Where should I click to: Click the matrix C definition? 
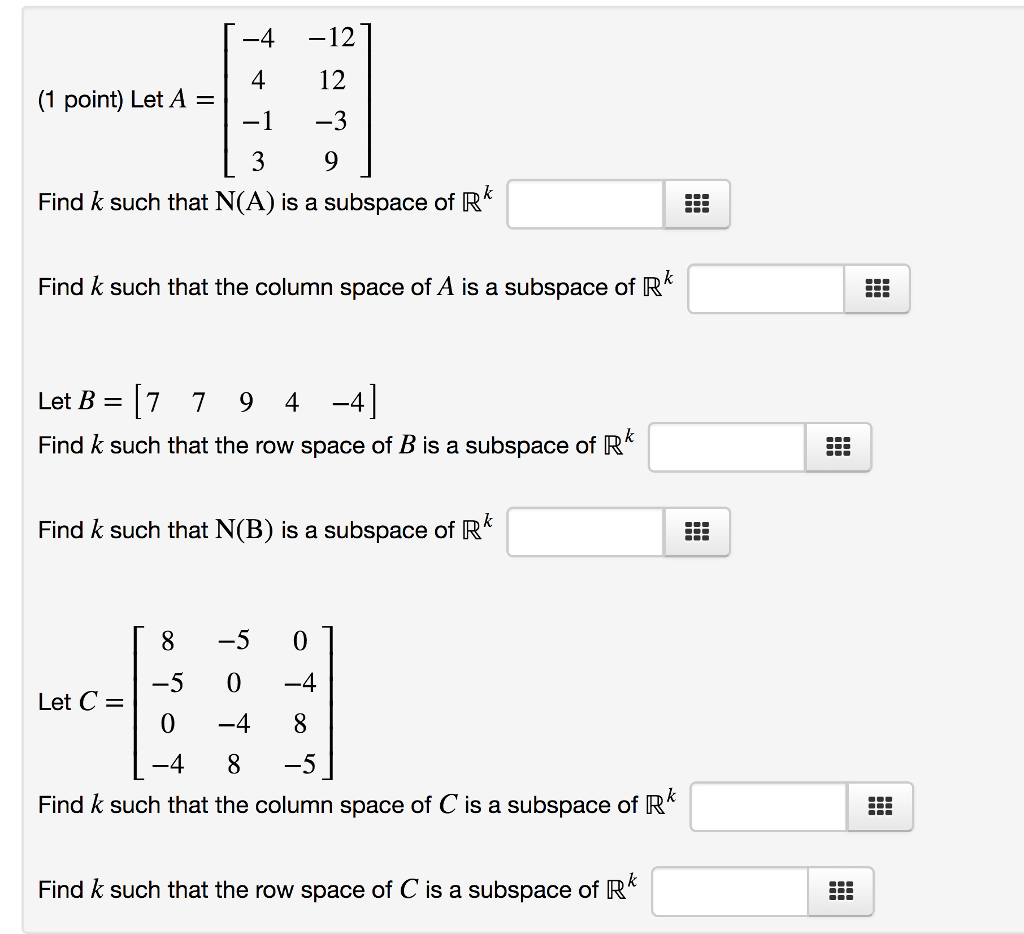[233, 702]
